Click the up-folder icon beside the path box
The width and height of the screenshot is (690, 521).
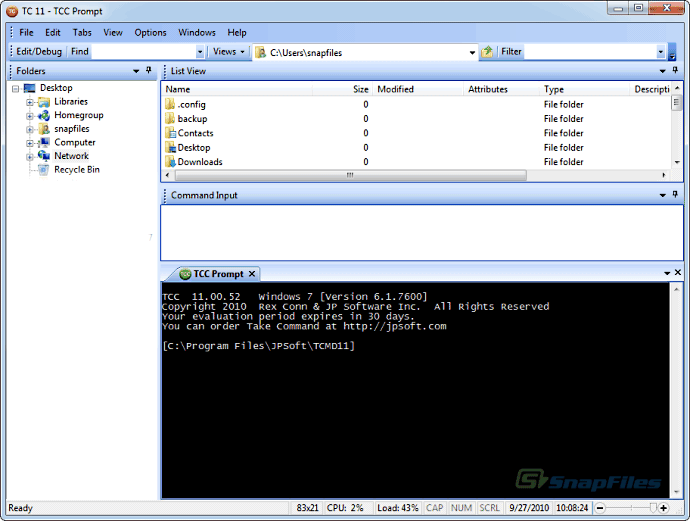click(x=487, y=52)
